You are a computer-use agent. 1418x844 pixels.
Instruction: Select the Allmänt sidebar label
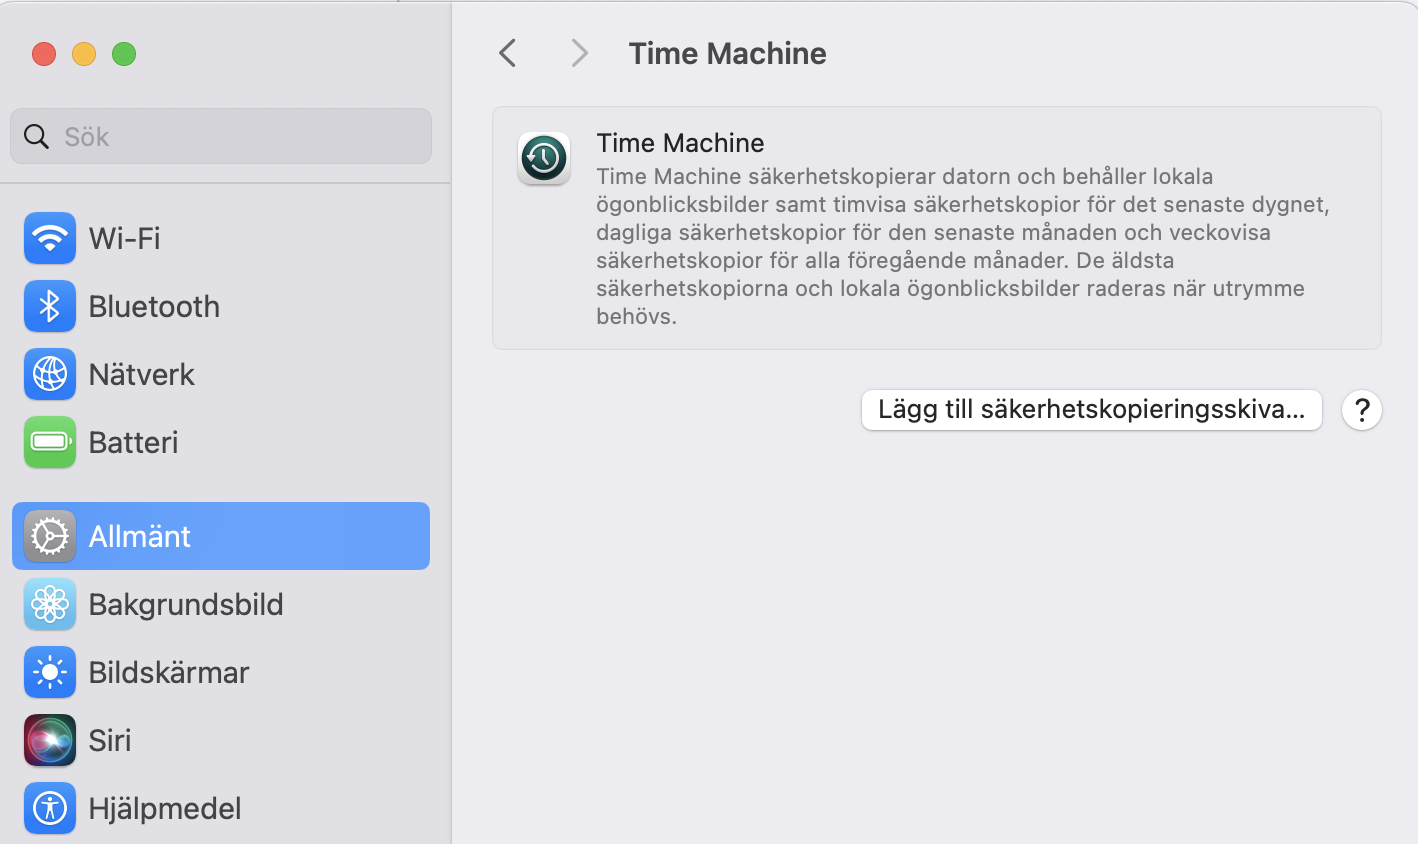tap(140, 536)
